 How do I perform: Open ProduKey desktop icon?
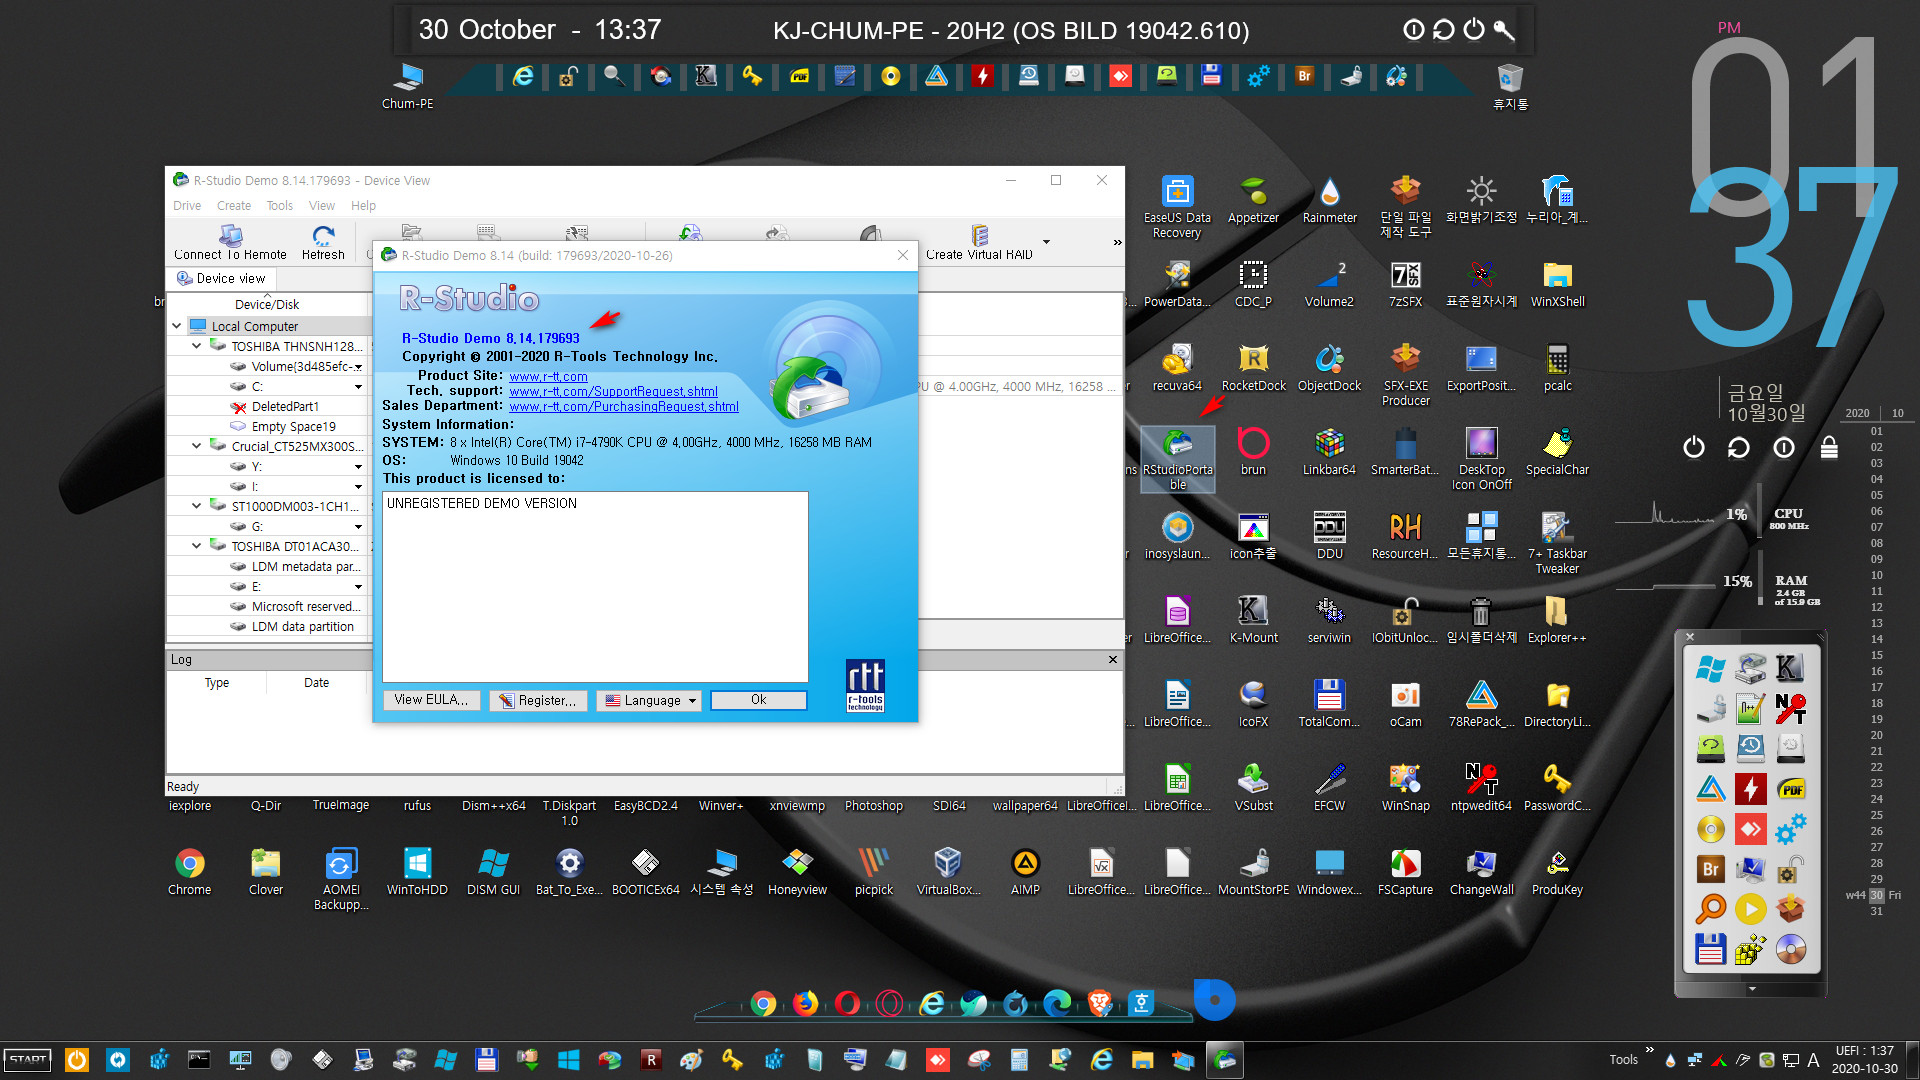1557,872
